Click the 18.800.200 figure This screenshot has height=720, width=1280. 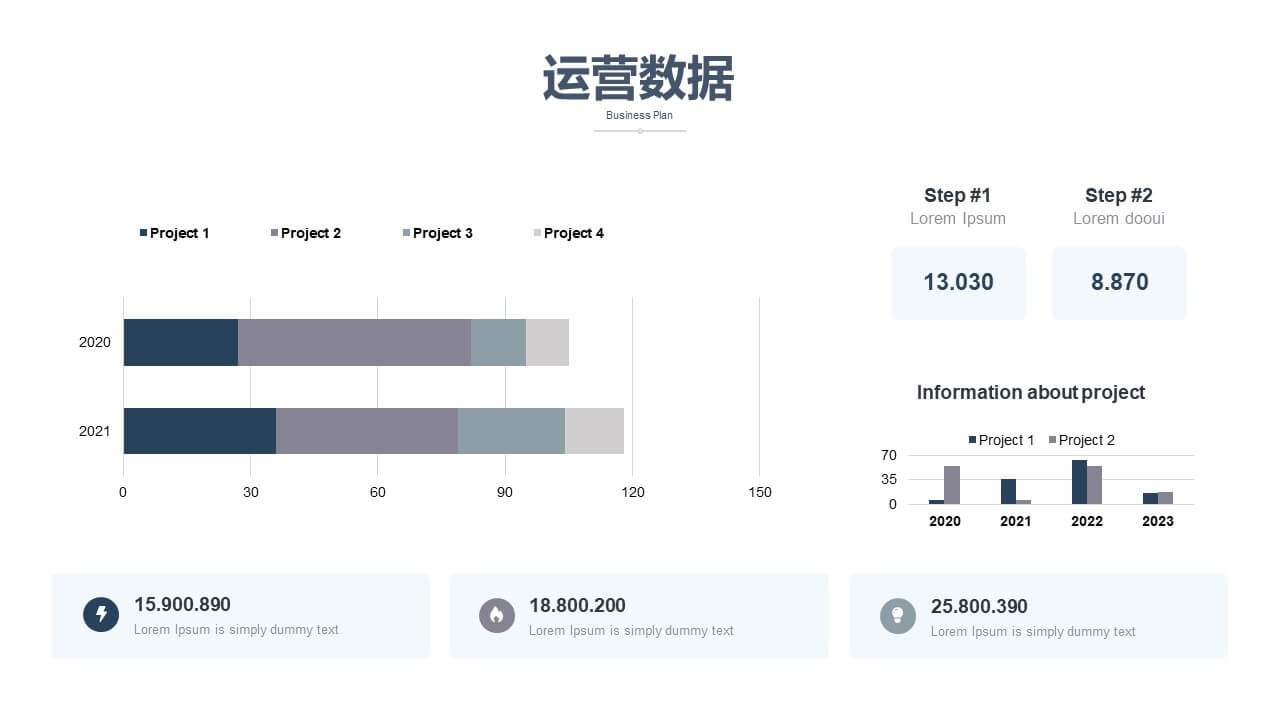coord(577,605)
